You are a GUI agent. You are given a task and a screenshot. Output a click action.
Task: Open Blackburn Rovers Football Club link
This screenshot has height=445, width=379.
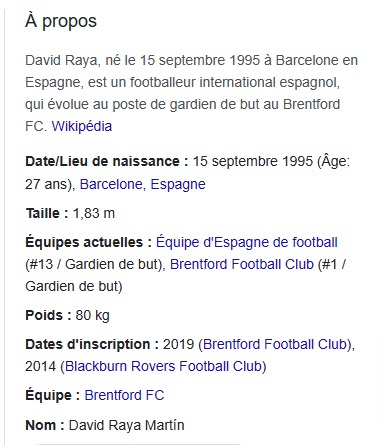[x=163, y=366]
